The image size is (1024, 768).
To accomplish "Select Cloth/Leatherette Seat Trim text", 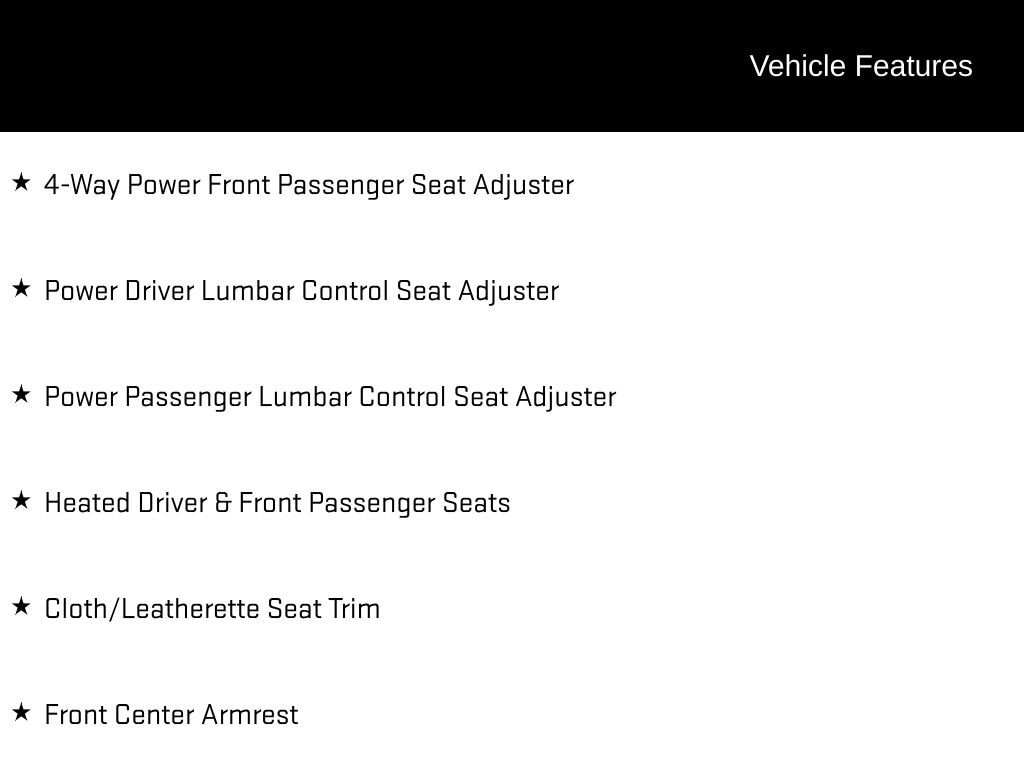I will pos(212,609).
